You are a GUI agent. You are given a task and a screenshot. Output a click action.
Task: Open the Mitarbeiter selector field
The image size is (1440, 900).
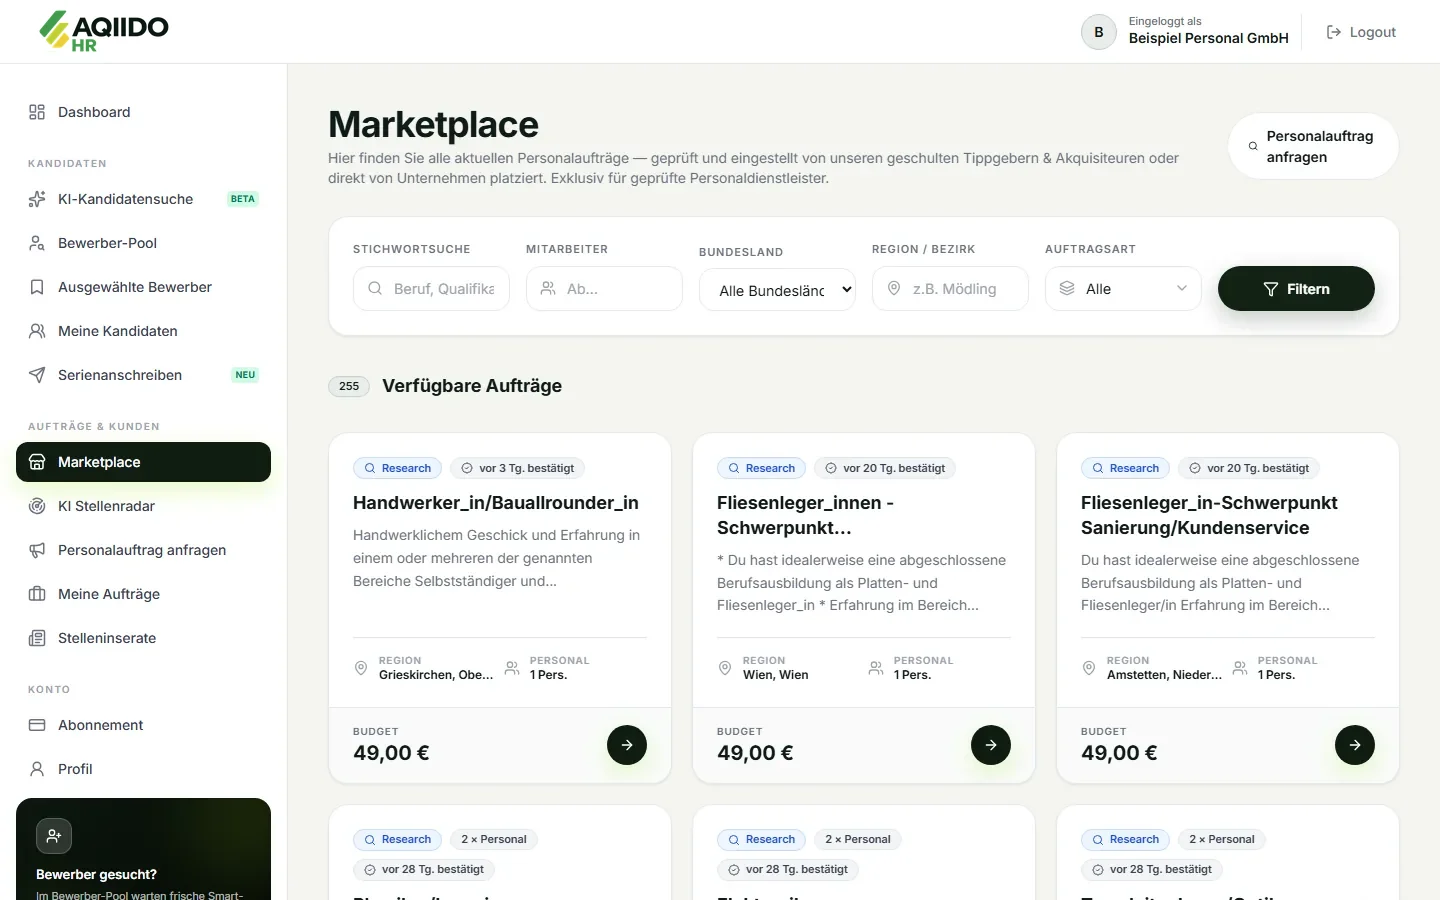click(604, 289)
